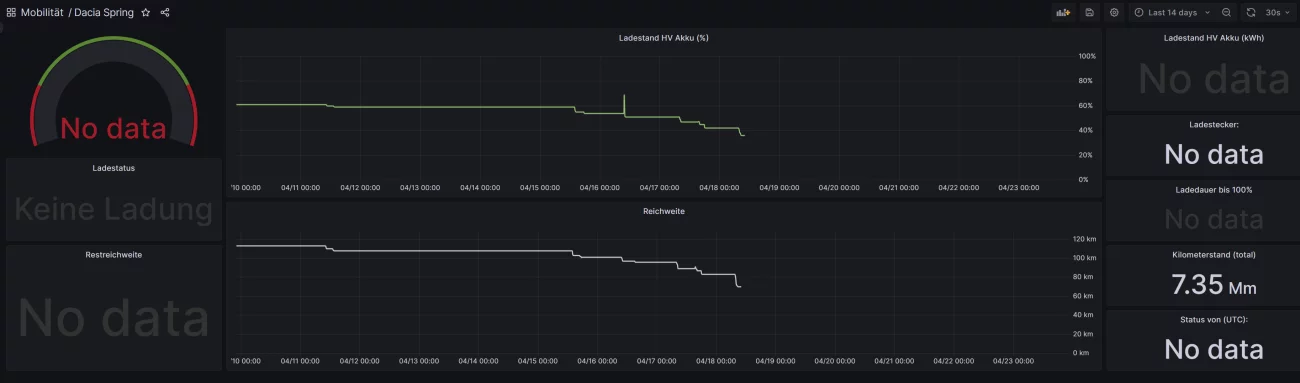Open the dashboards grid icon

(x=11, y=12)
